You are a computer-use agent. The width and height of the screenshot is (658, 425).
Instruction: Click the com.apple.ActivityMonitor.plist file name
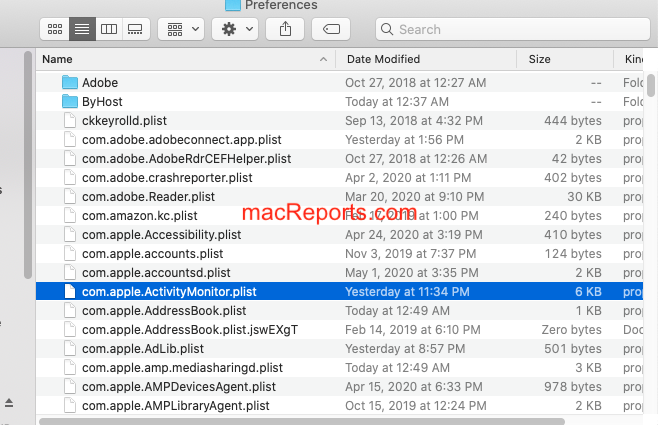pyautogui.click(x=169, y=292)
